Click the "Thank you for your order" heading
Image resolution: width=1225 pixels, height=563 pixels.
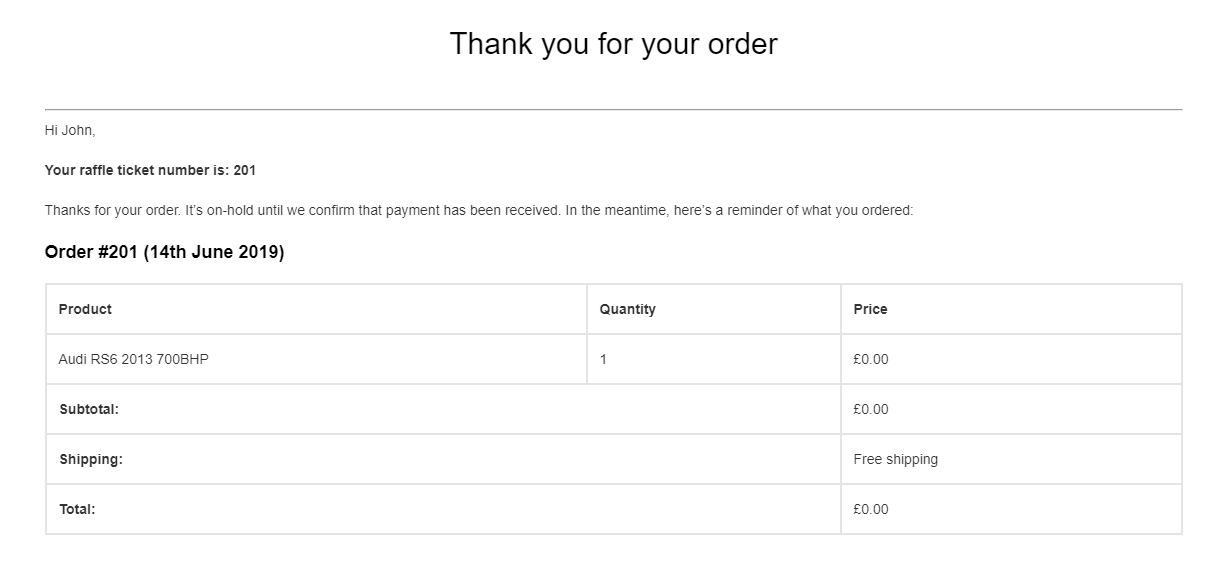(613, 44)
